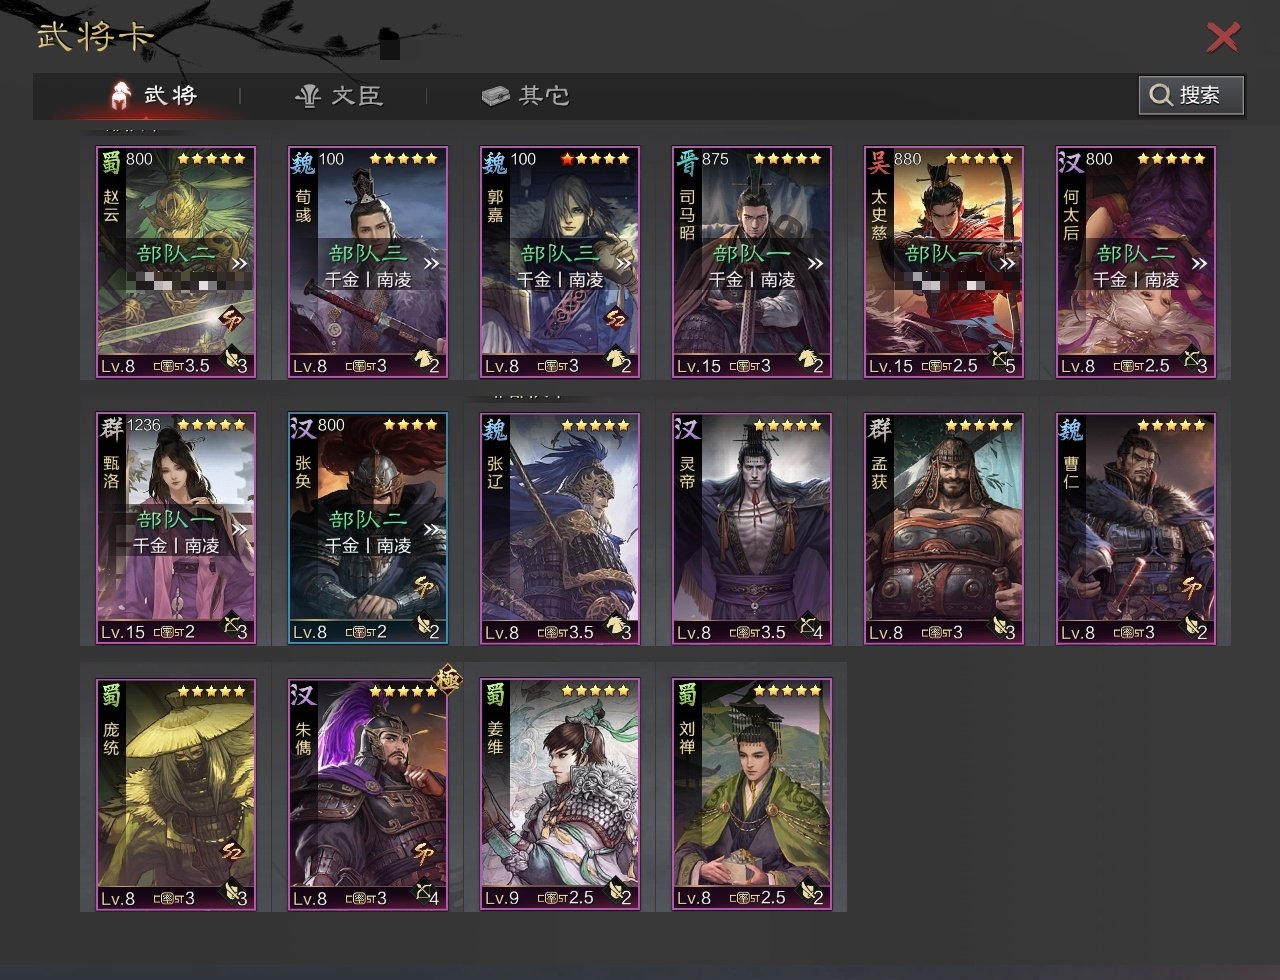Click the S2 badge on 郭嘉's card

[x=616, y=321]
